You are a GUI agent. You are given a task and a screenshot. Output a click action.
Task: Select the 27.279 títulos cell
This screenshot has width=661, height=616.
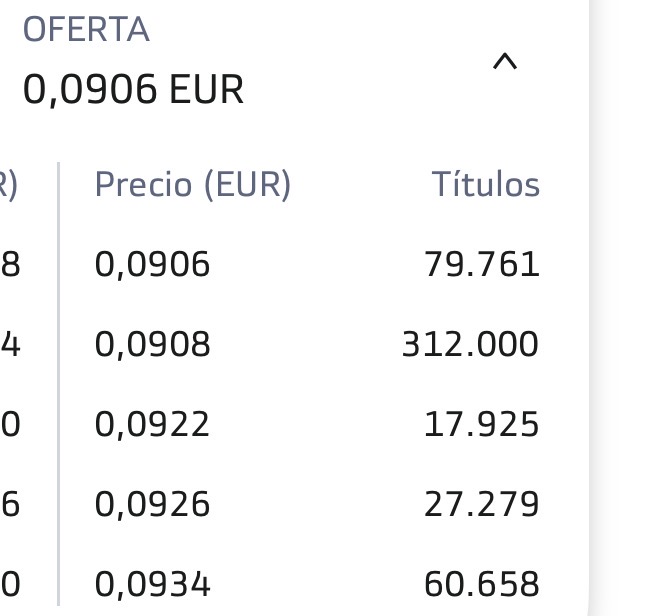(x=481, y=504)
